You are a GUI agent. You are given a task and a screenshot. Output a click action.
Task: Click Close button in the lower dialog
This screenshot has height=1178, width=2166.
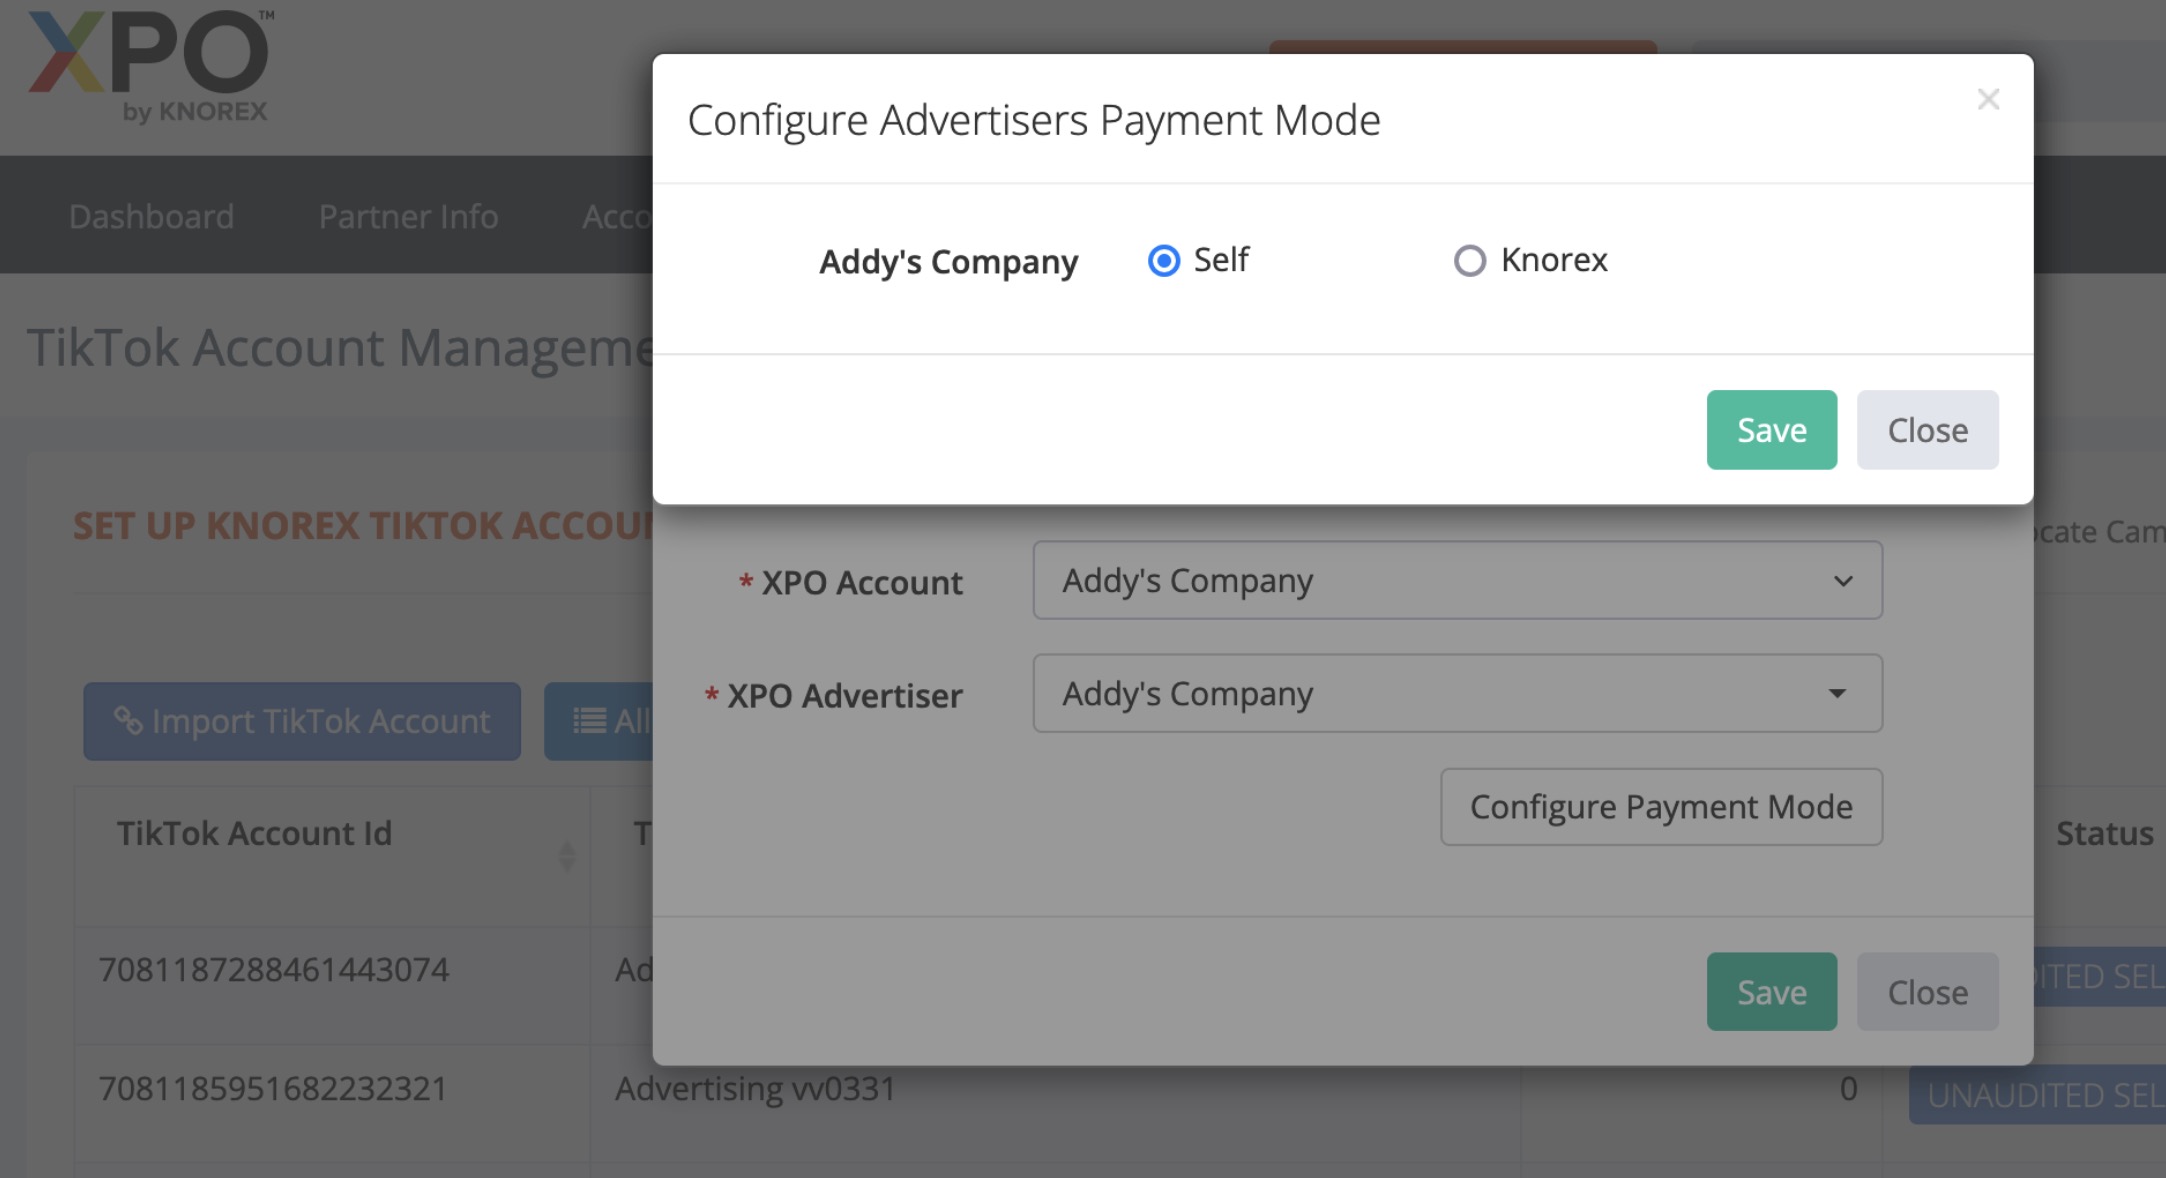click(x=1927, y=992)
